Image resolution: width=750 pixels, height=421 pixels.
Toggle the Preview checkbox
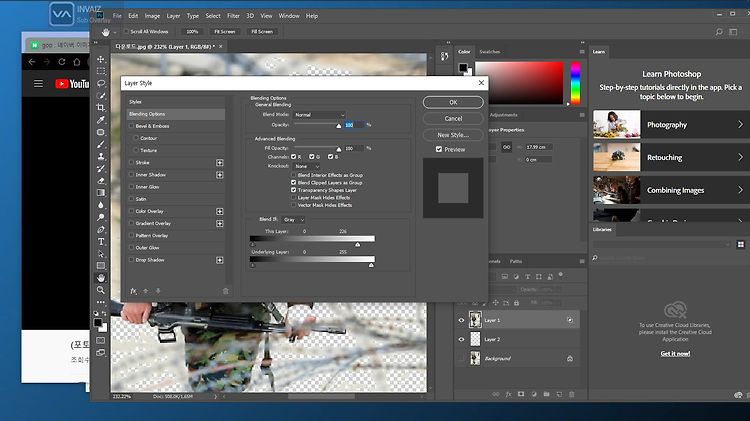coord(439,149)
